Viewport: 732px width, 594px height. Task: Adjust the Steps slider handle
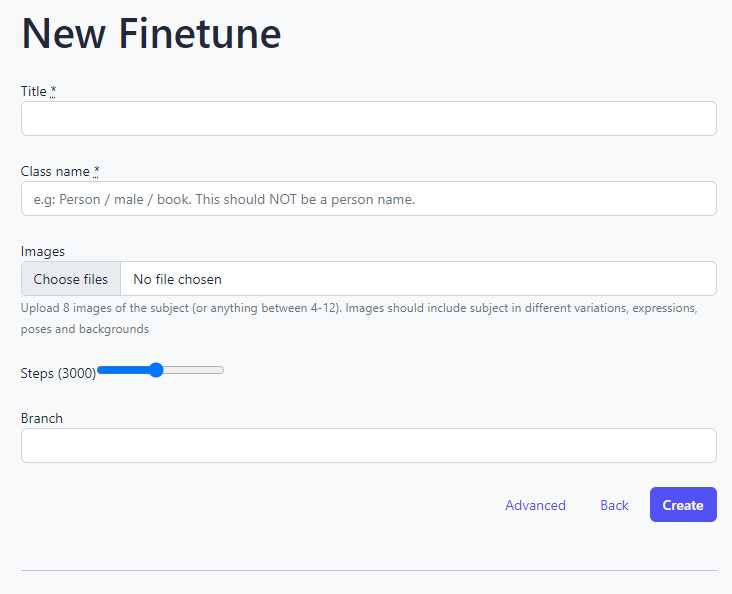coord(156,370)
